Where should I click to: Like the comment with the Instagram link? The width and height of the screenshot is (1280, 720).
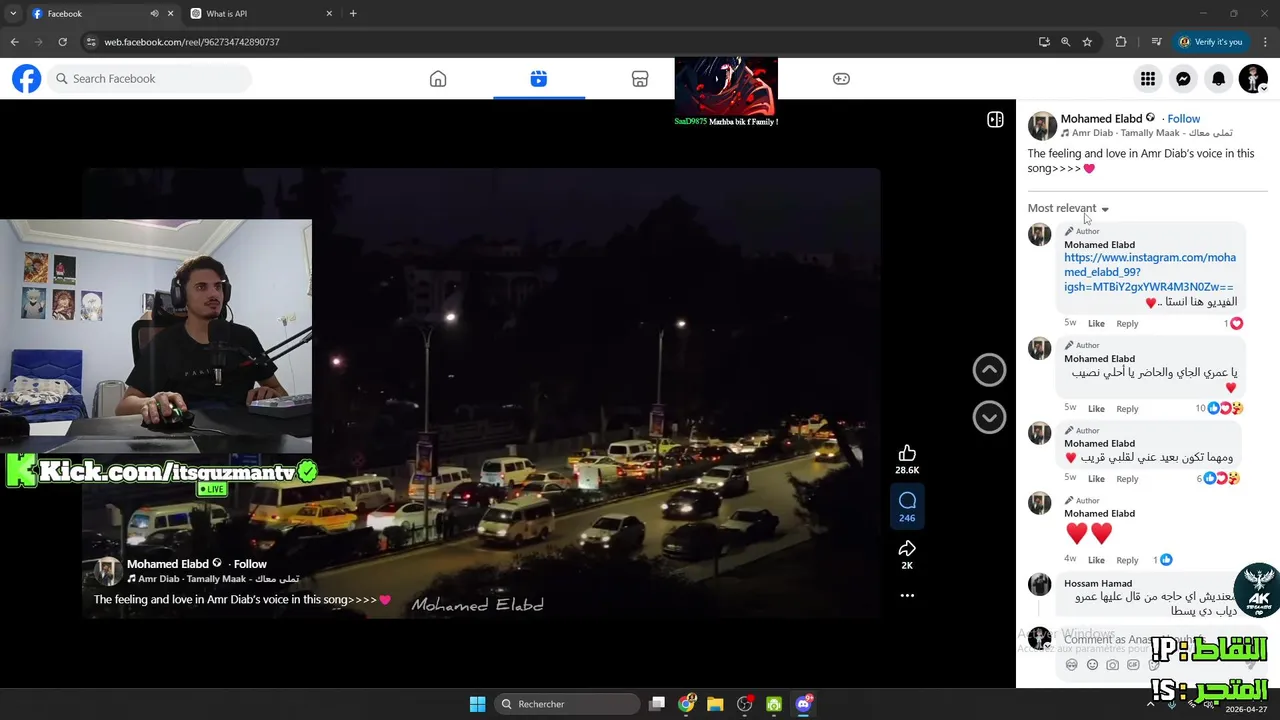[1096, 324]
